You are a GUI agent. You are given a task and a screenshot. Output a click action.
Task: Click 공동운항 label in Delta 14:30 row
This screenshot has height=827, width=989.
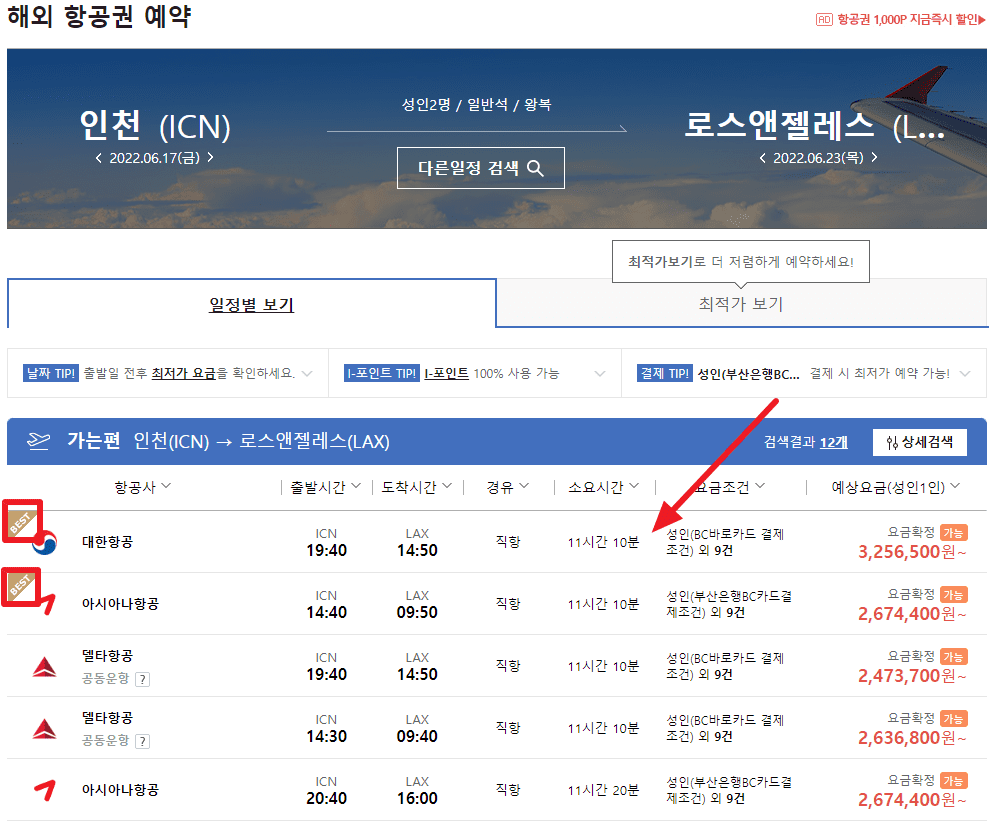point(105,740)
